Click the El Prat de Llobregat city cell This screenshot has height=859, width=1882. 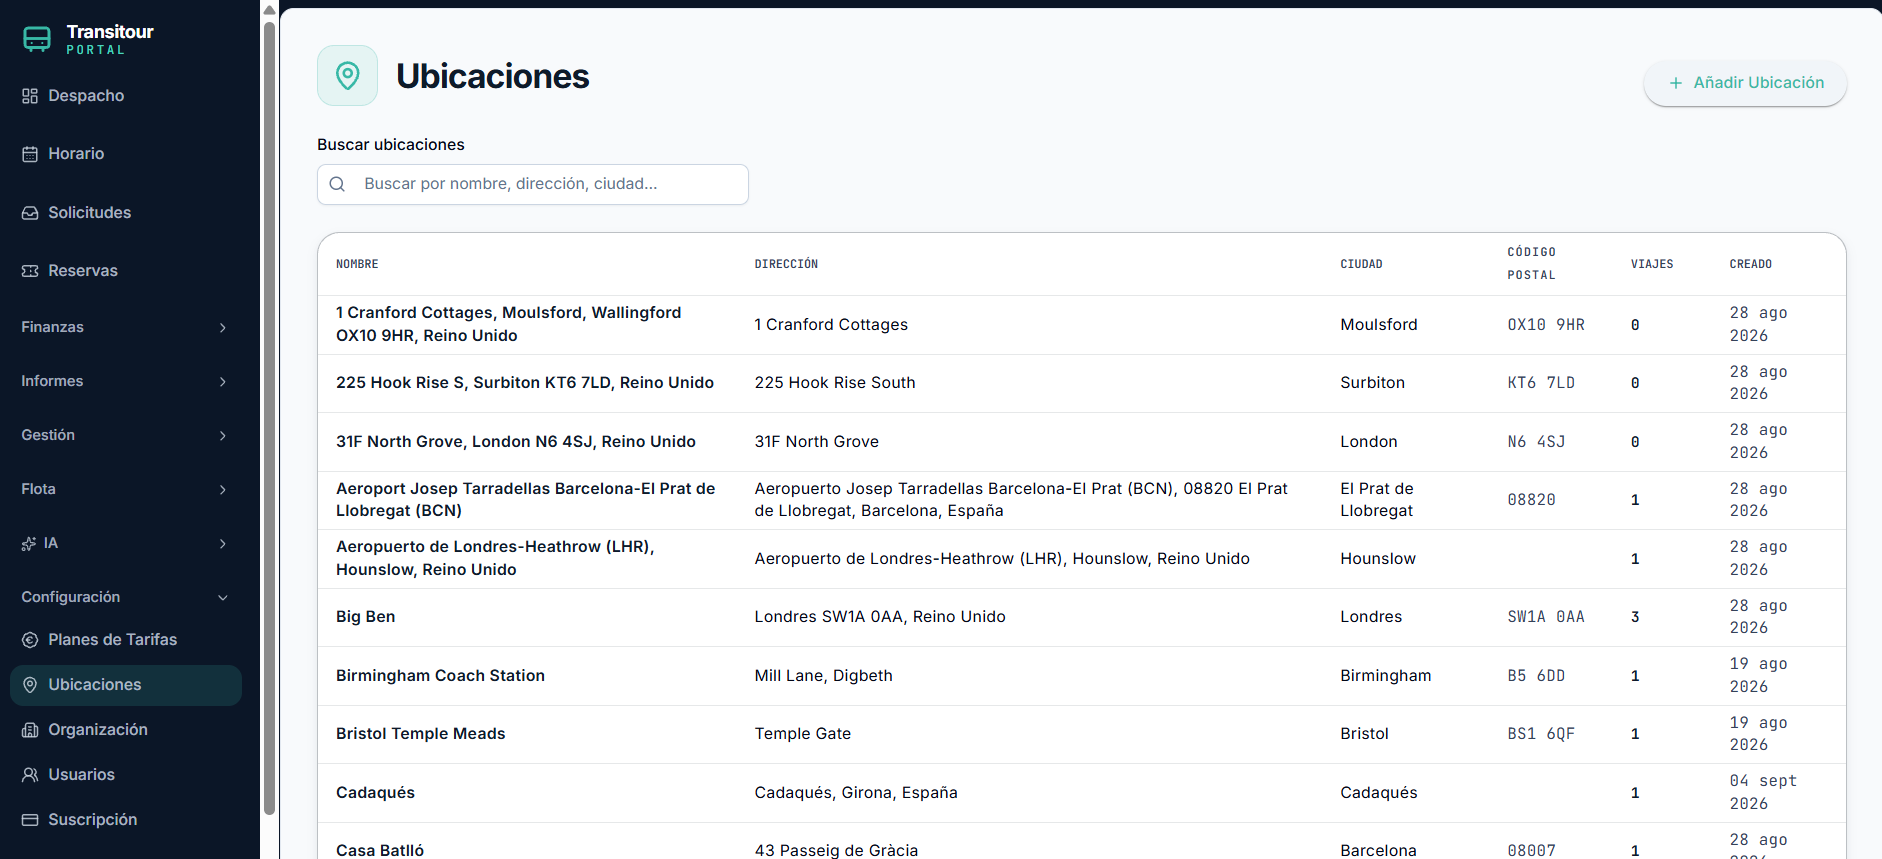tap(1377, 500)
